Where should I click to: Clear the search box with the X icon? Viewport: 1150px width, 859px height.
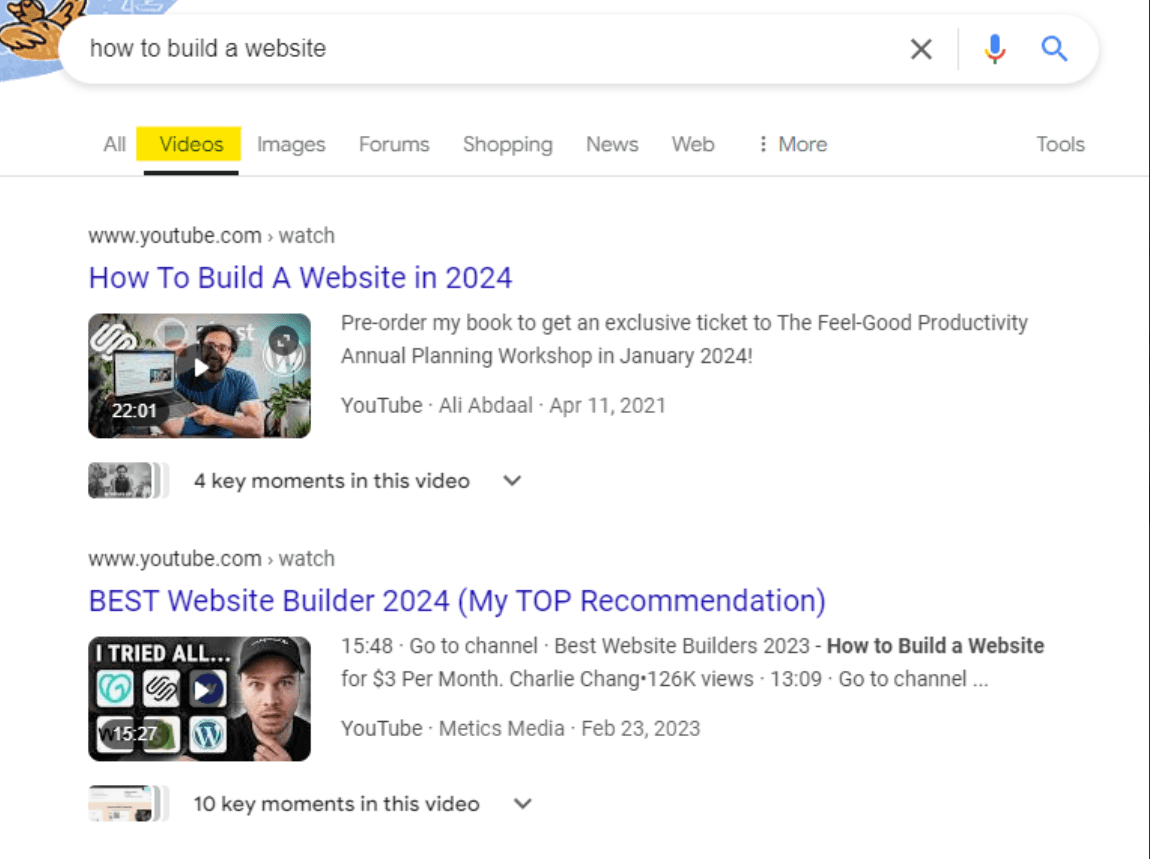point(920,49)
